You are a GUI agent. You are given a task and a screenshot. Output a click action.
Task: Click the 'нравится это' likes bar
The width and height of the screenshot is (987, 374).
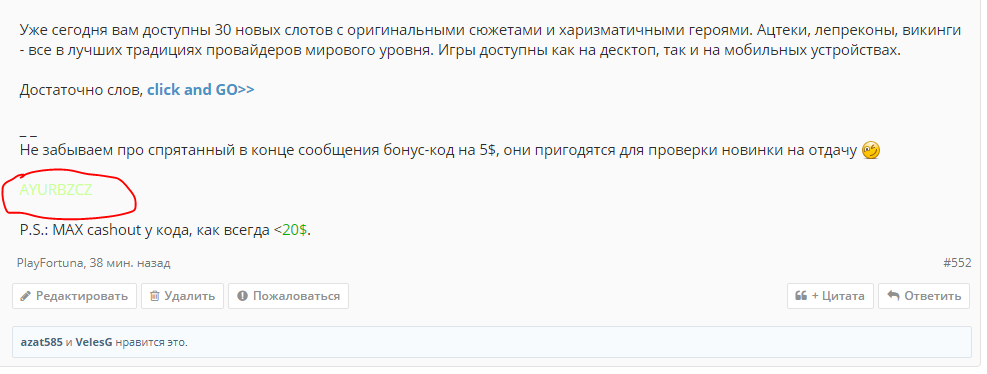tap(492, 342)
